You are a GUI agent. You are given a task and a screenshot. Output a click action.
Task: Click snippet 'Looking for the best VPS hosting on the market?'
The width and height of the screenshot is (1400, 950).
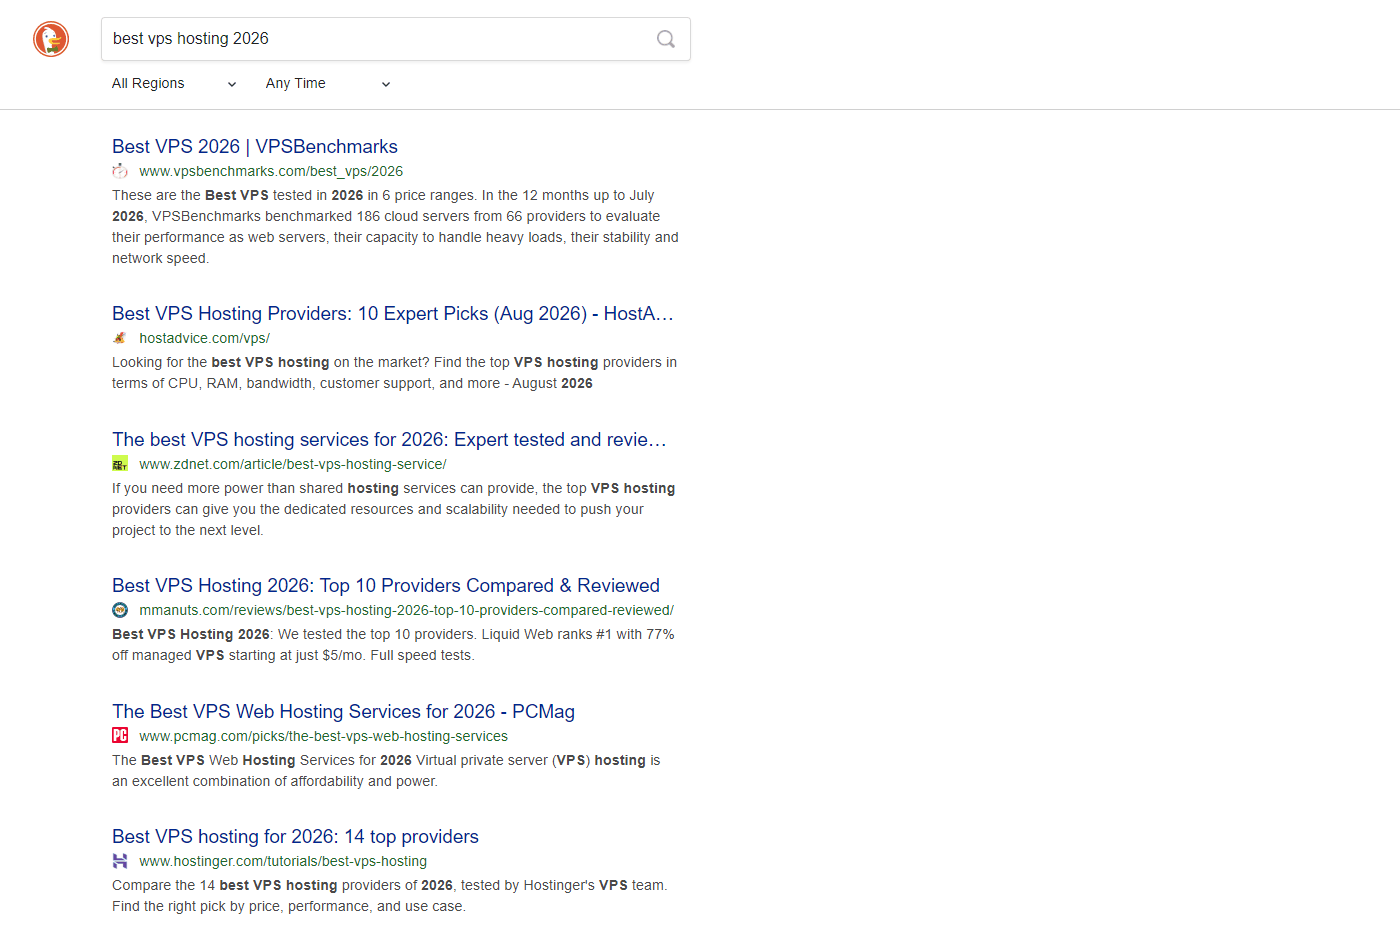tap(394, 373)
